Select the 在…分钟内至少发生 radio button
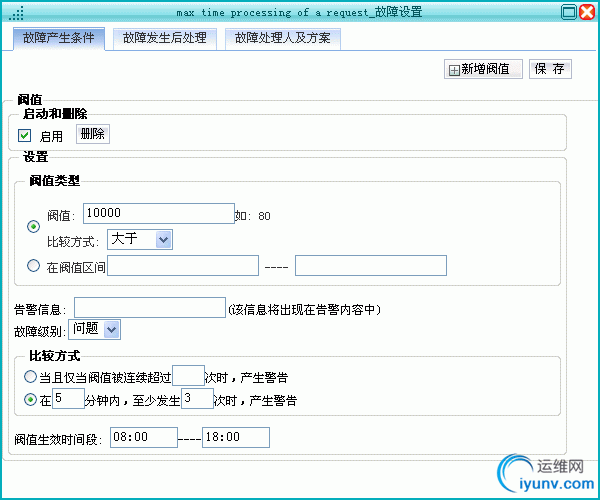Viewport: 600px width, 500px height. click(x=30, y=400)
